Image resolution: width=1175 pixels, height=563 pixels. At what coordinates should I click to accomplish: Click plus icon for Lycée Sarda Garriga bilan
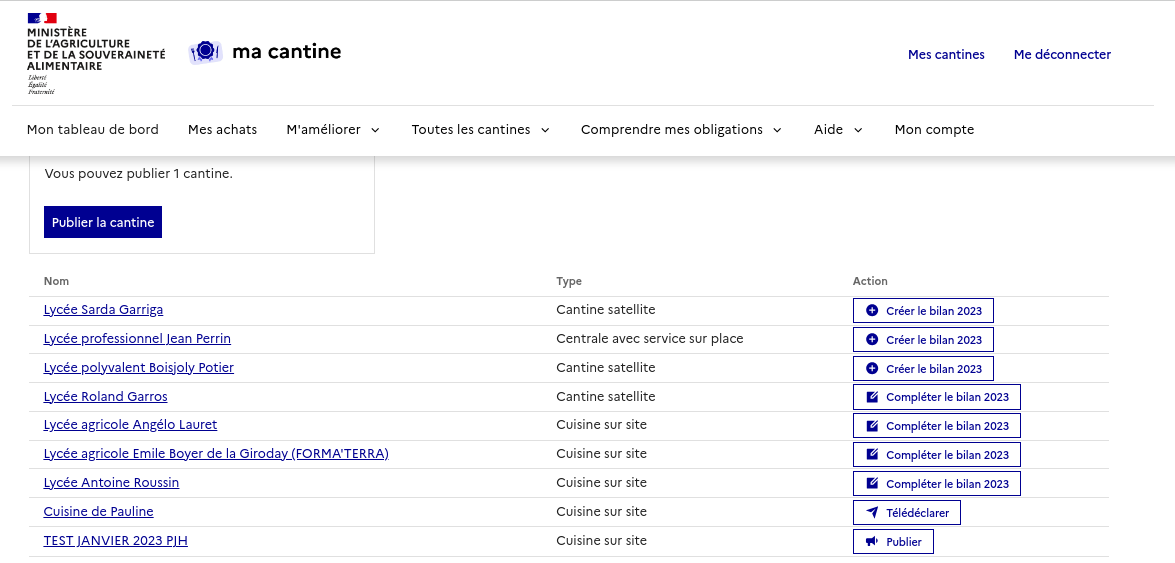click(x=872, y=311)
